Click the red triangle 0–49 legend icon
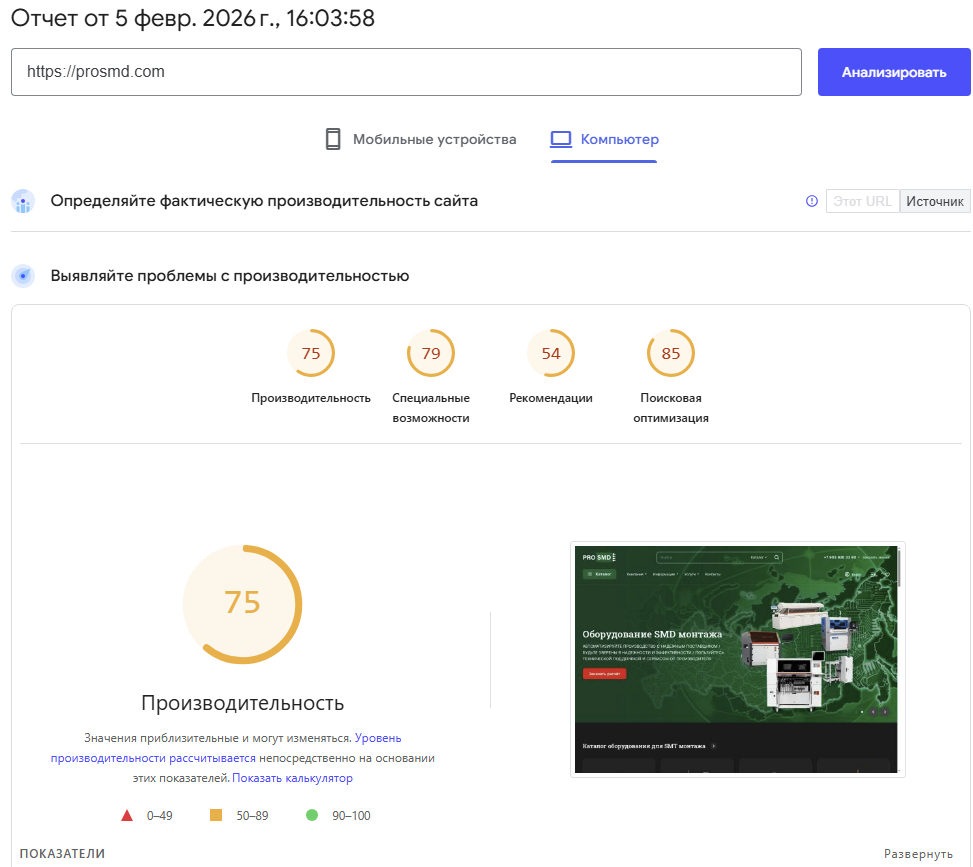Screen dimensions: 973x867 tap(127, 815)
